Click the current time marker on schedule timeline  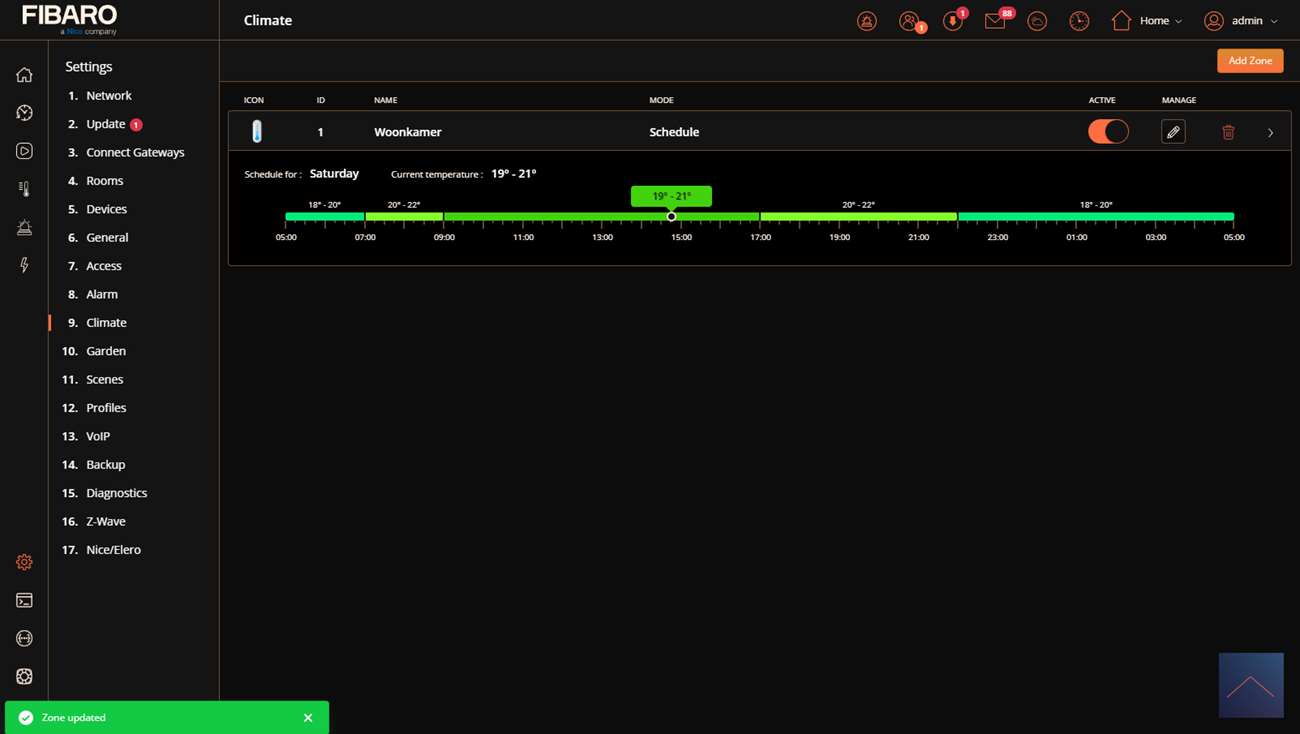[671, 217]
